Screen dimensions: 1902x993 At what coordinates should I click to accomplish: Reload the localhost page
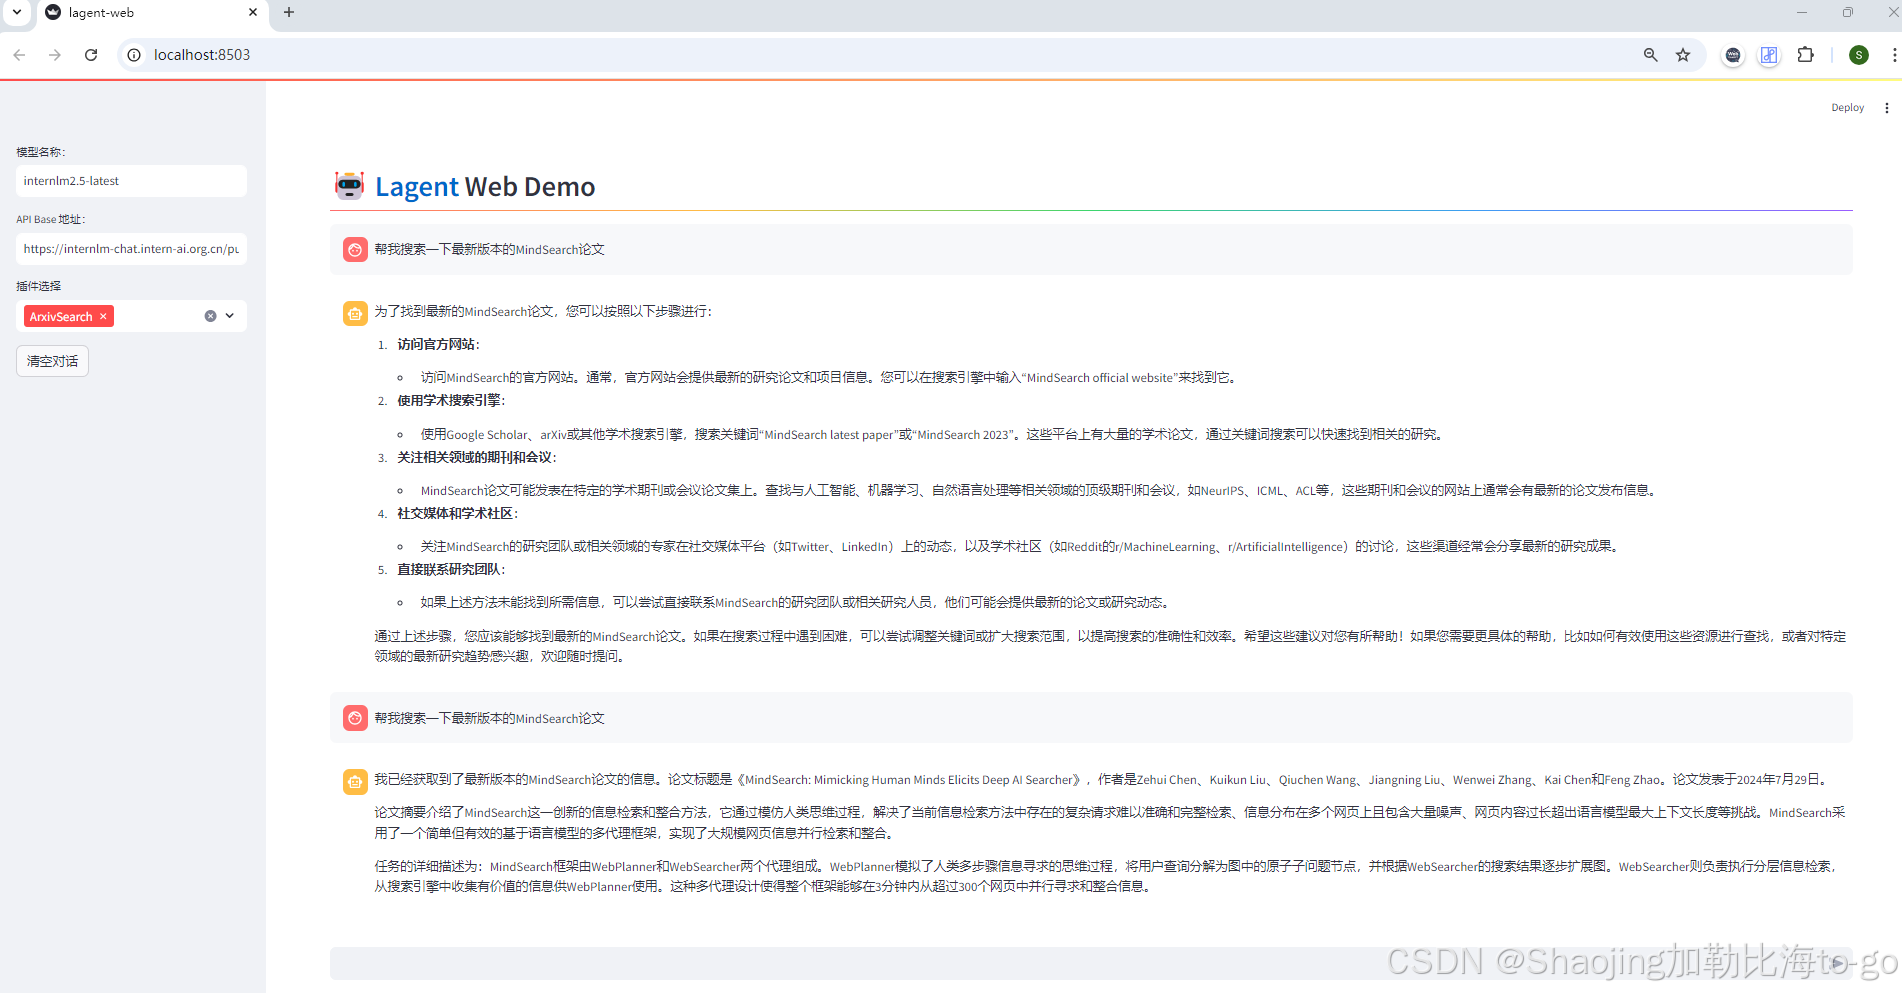pyautogui.click(x=91, y=55)
